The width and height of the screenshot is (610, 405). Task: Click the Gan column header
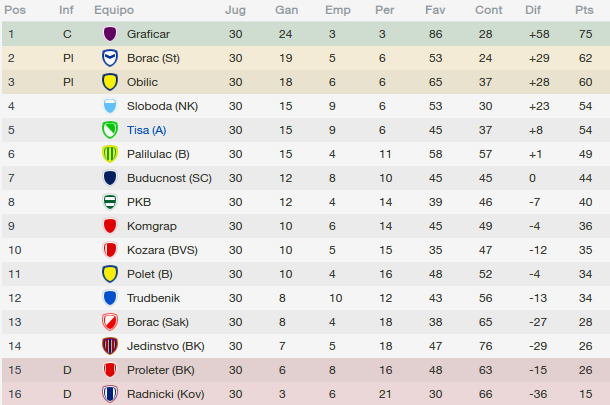pyautogui.click(x=286, y=10)
